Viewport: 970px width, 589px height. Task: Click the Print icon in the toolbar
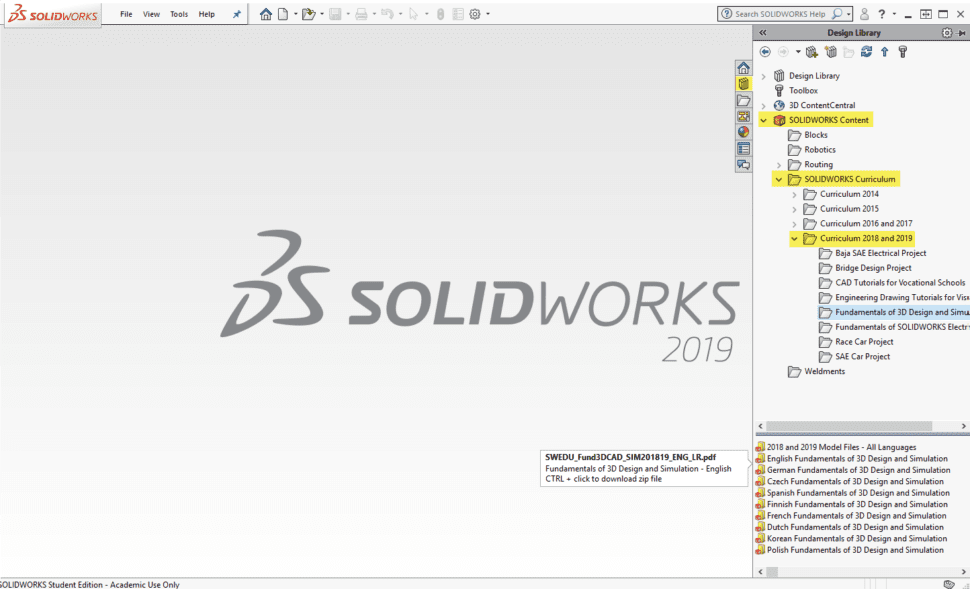point(362,14)
